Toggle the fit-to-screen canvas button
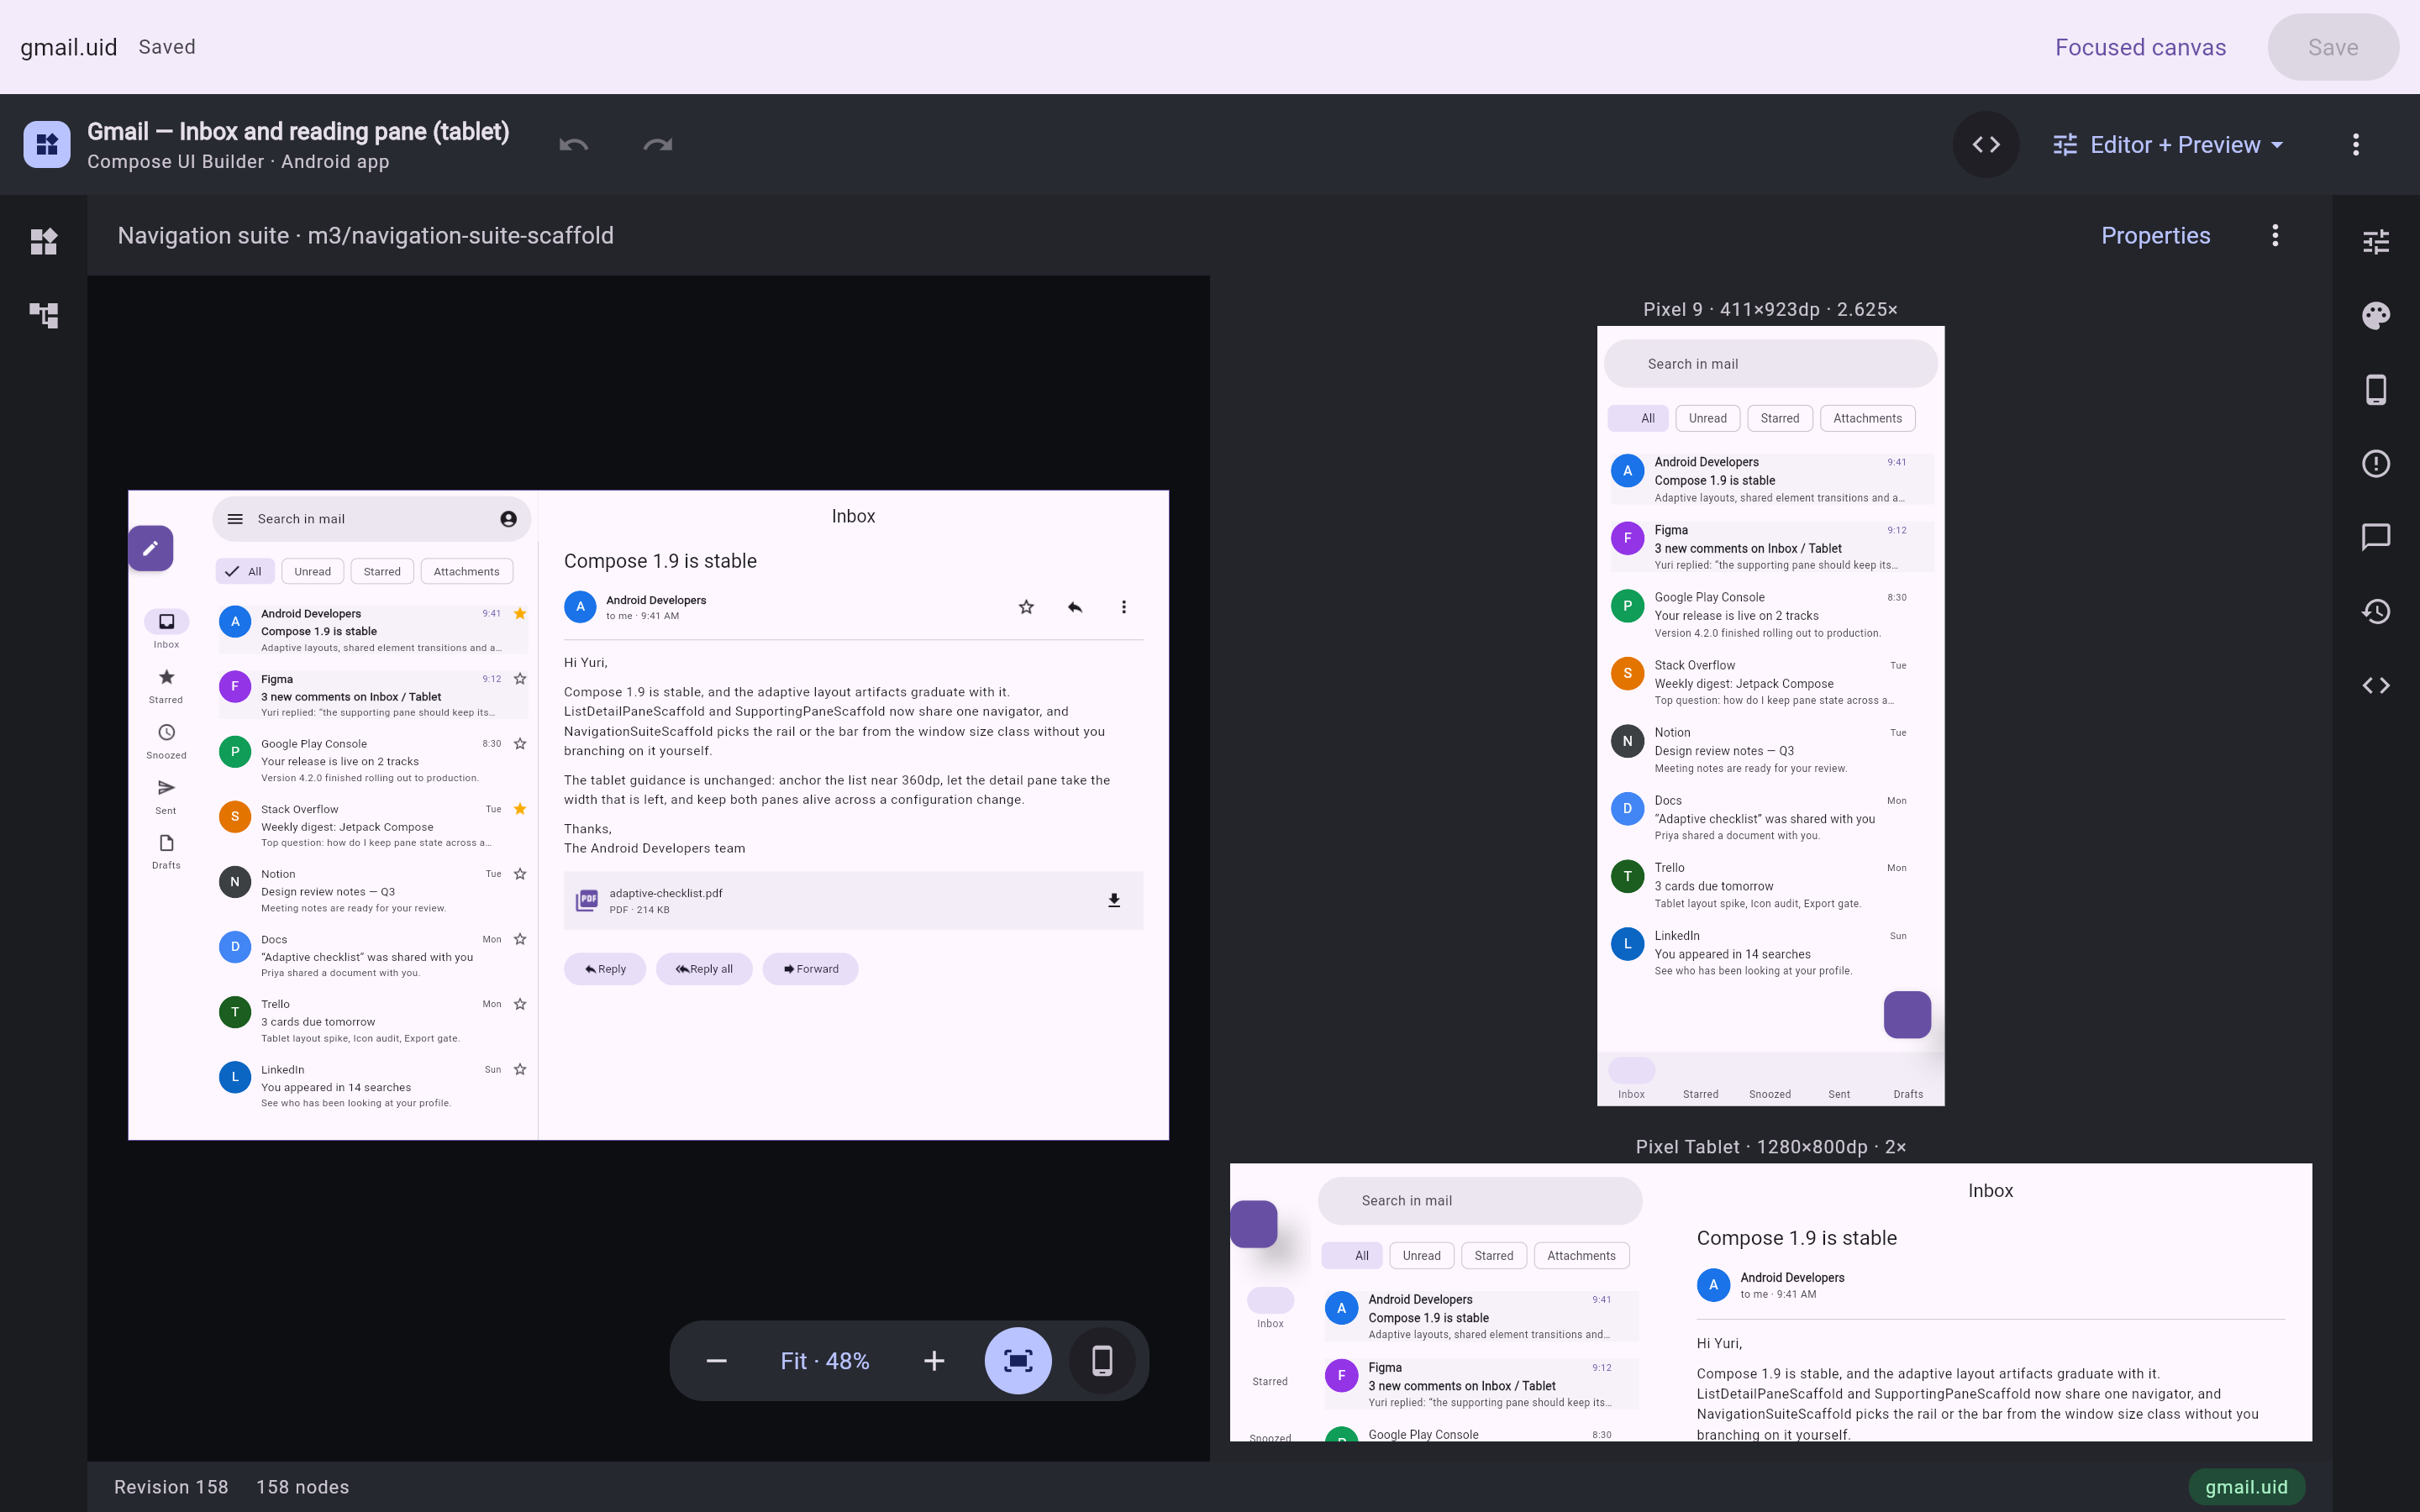 tap(1018, 1360)
